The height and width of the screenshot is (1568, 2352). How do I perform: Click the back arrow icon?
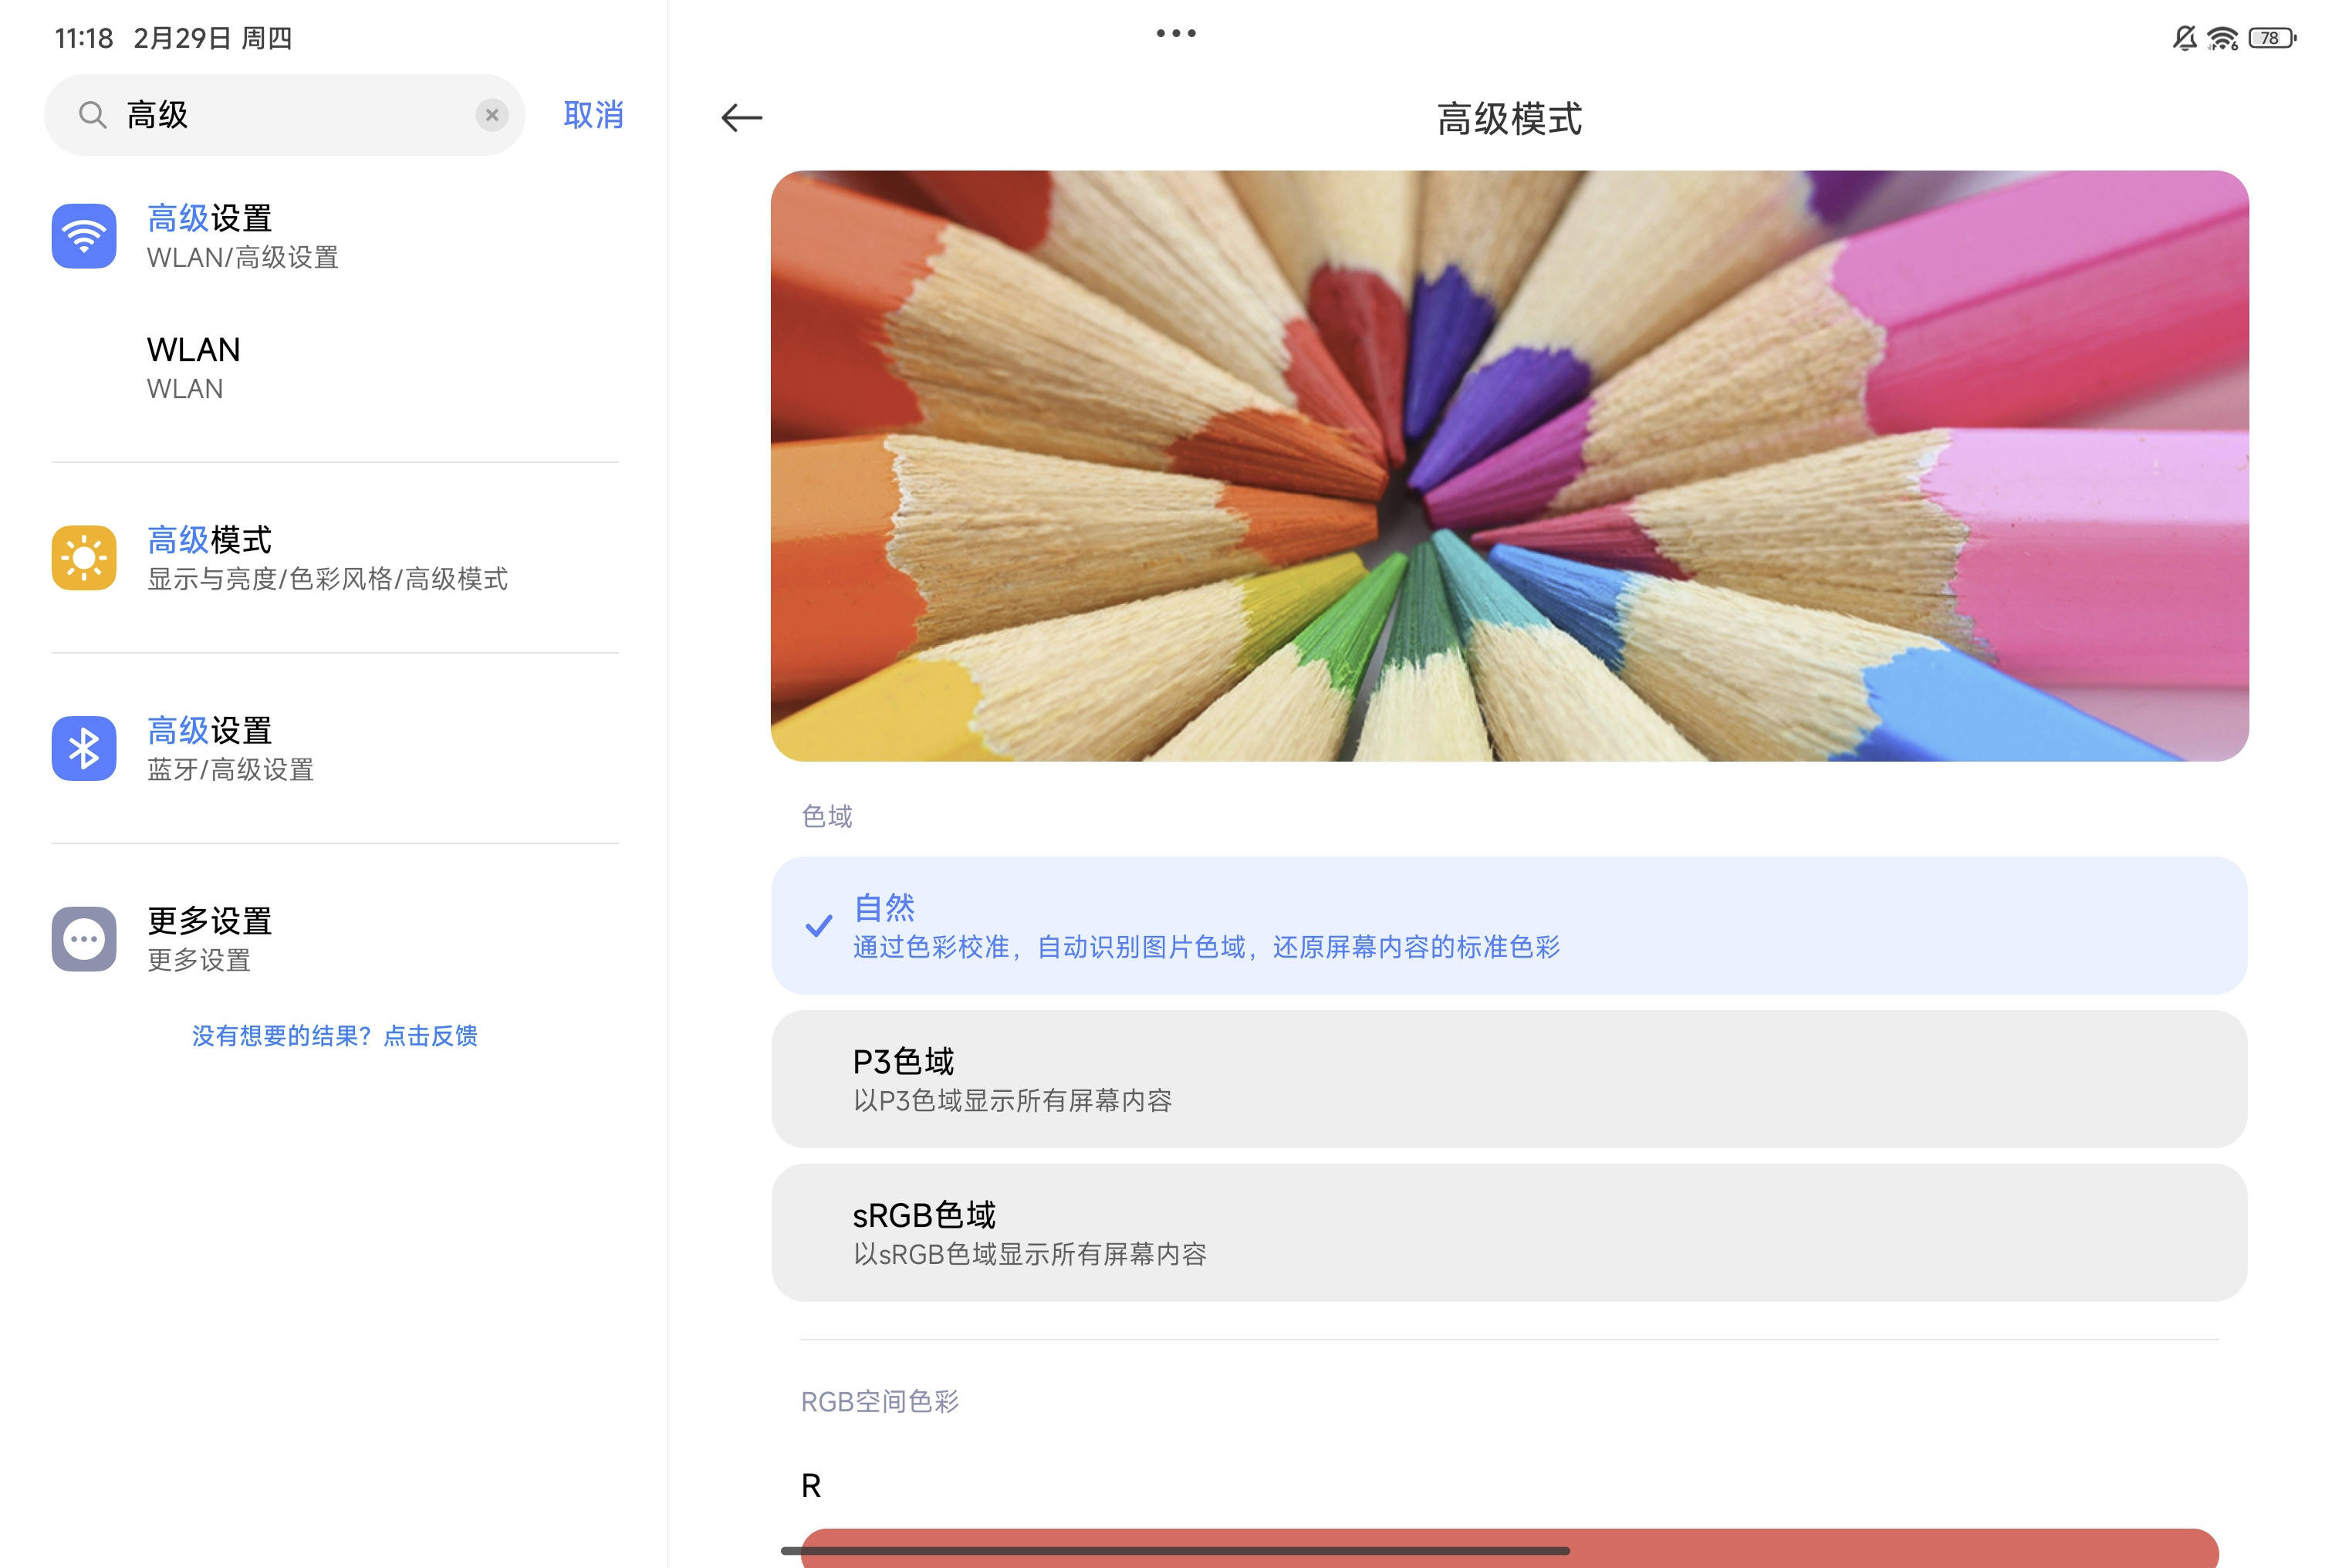click(x=741, y=118)
